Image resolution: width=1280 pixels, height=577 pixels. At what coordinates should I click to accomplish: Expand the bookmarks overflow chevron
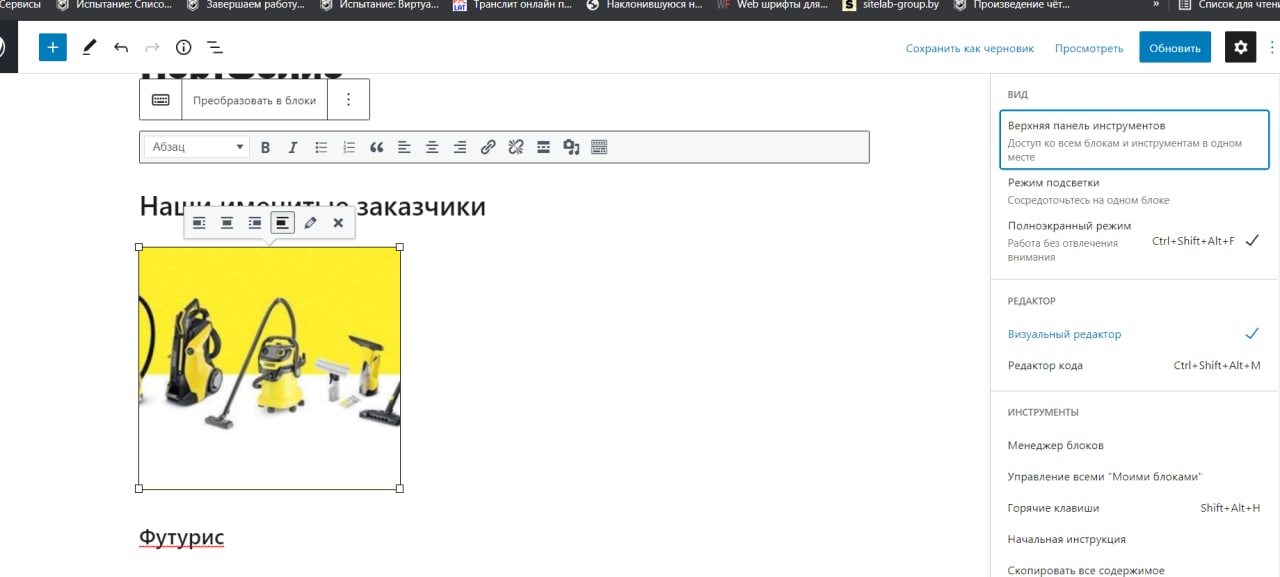(x=1156, y=5)
